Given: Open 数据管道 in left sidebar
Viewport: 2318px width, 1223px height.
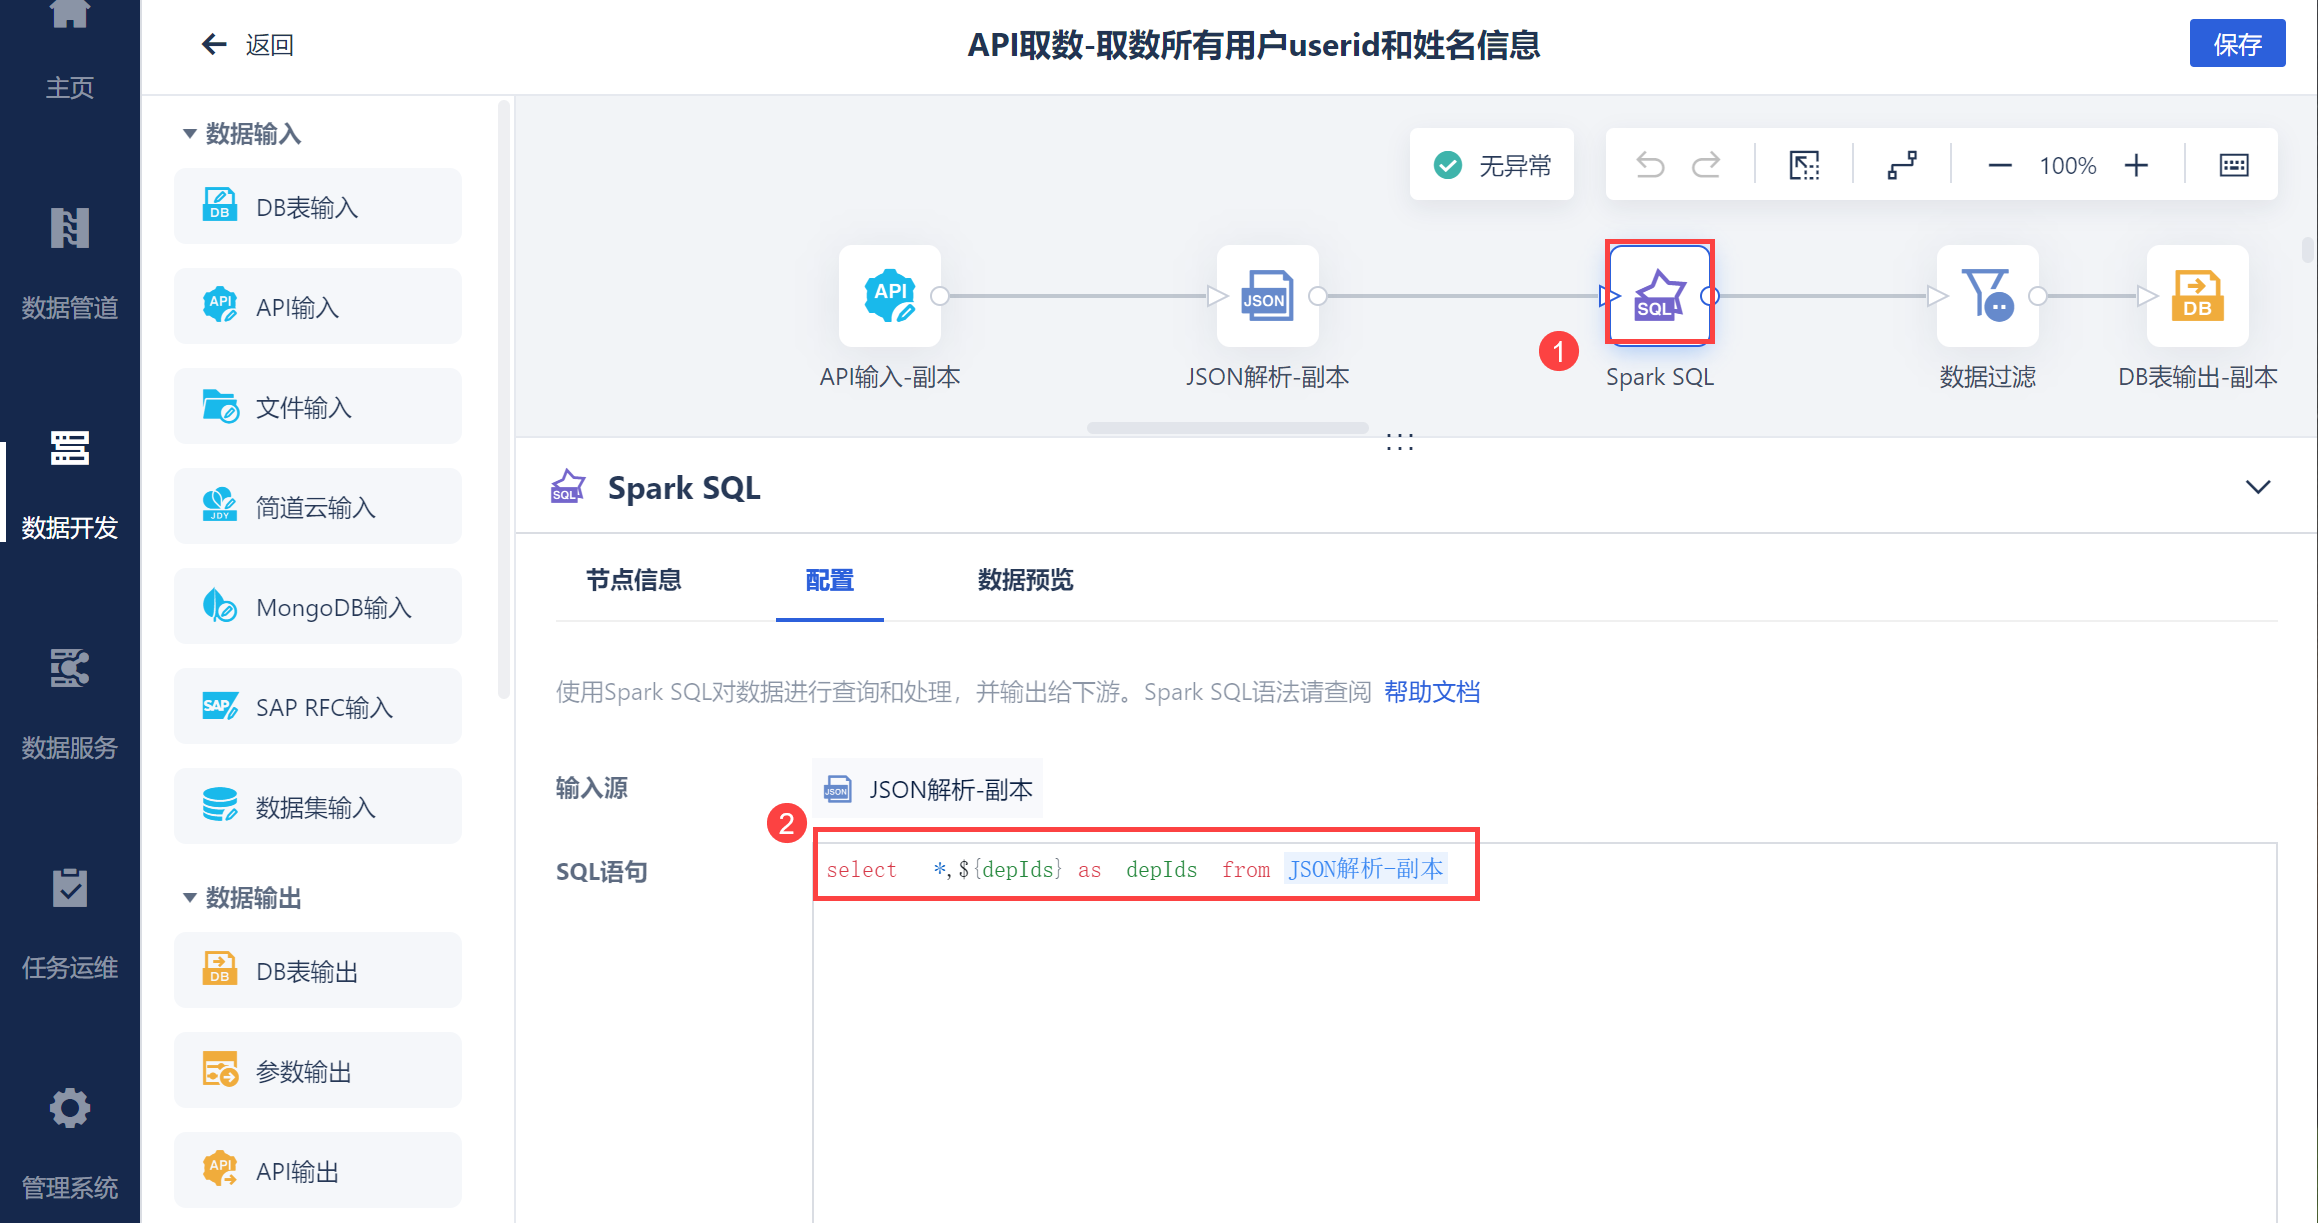Looking at the screenshot, I should coord(69,263).
